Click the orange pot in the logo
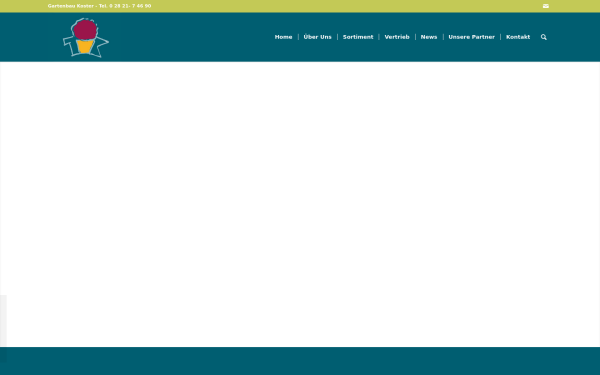 click(85, 46)
